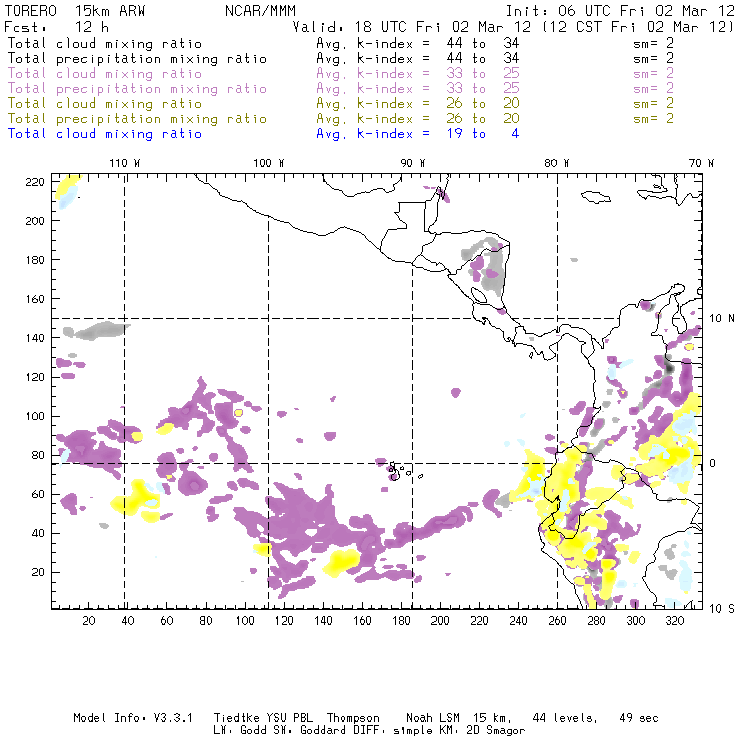Click the "100 W" longitude label
The height and width of the screenshot is (740, 740).
pyautogui.click(x=269, y=163)
